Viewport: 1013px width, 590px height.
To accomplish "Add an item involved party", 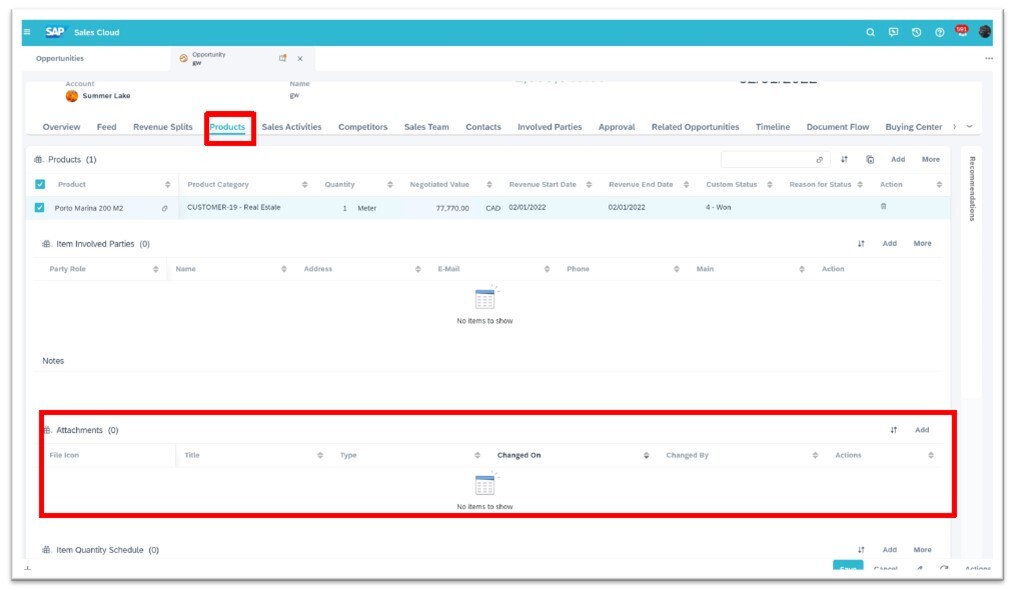I will pyautogui.click(x=890, y=244).
